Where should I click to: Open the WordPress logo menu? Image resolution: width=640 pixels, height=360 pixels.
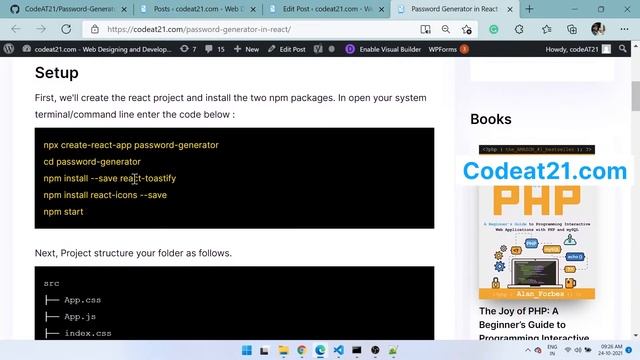tap(9, 49)
